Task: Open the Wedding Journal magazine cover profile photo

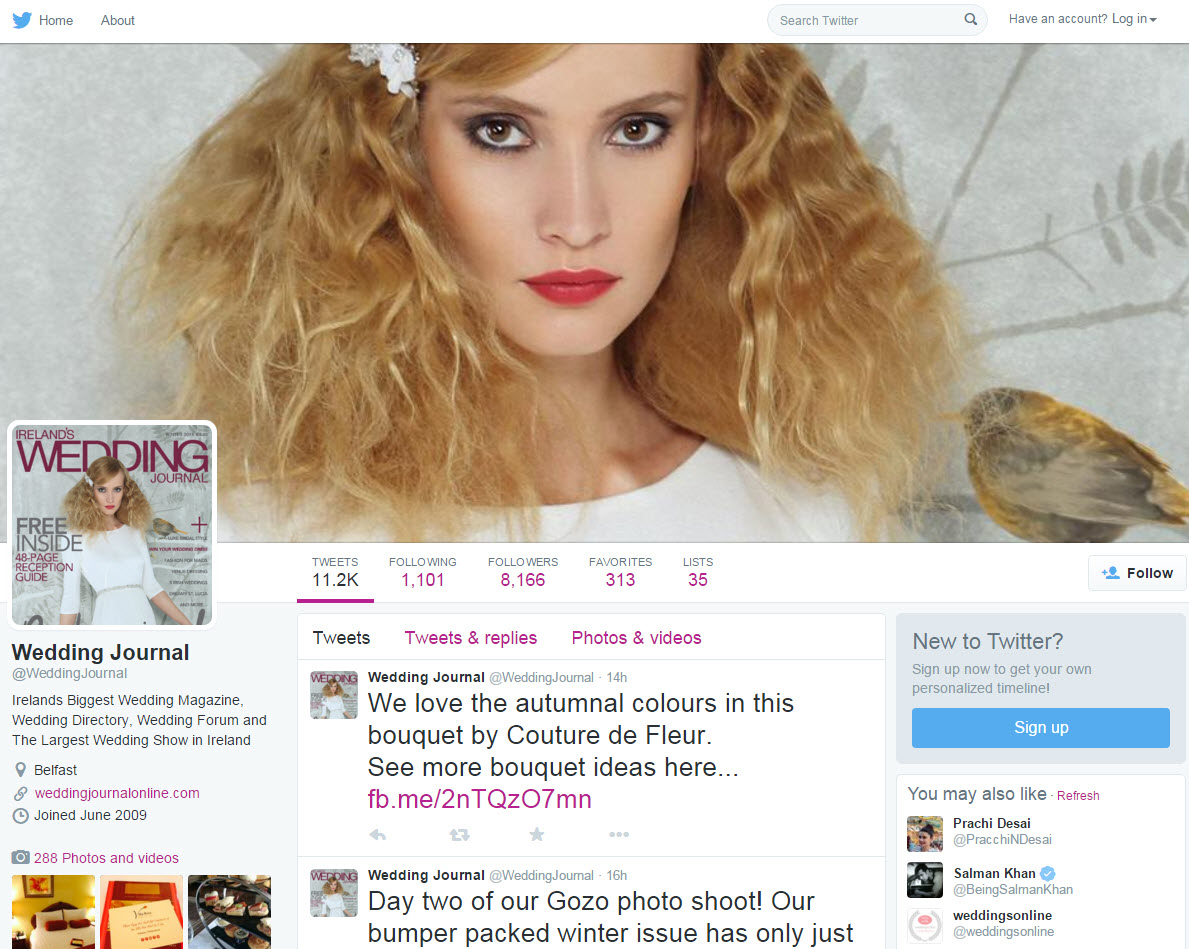Action: 112,524
